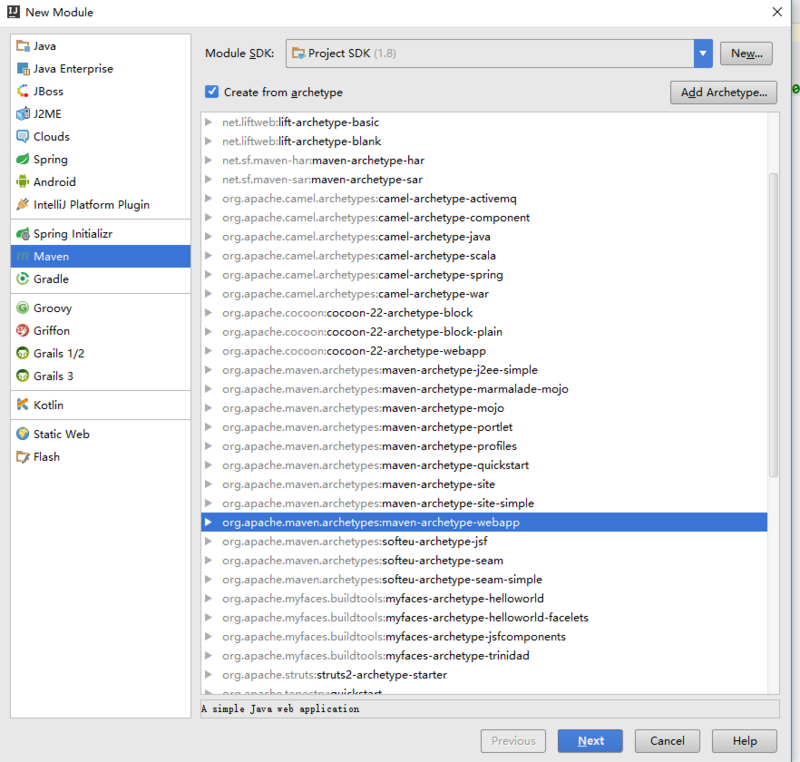Close the New Module dialog
The image size is (800, 762).
point(777,12)
